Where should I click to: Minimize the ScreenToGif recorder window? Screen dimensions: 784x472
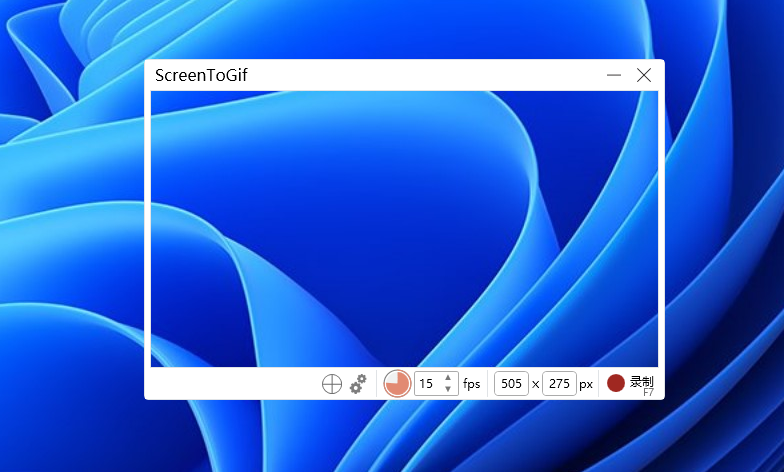(x=614, y=75)
